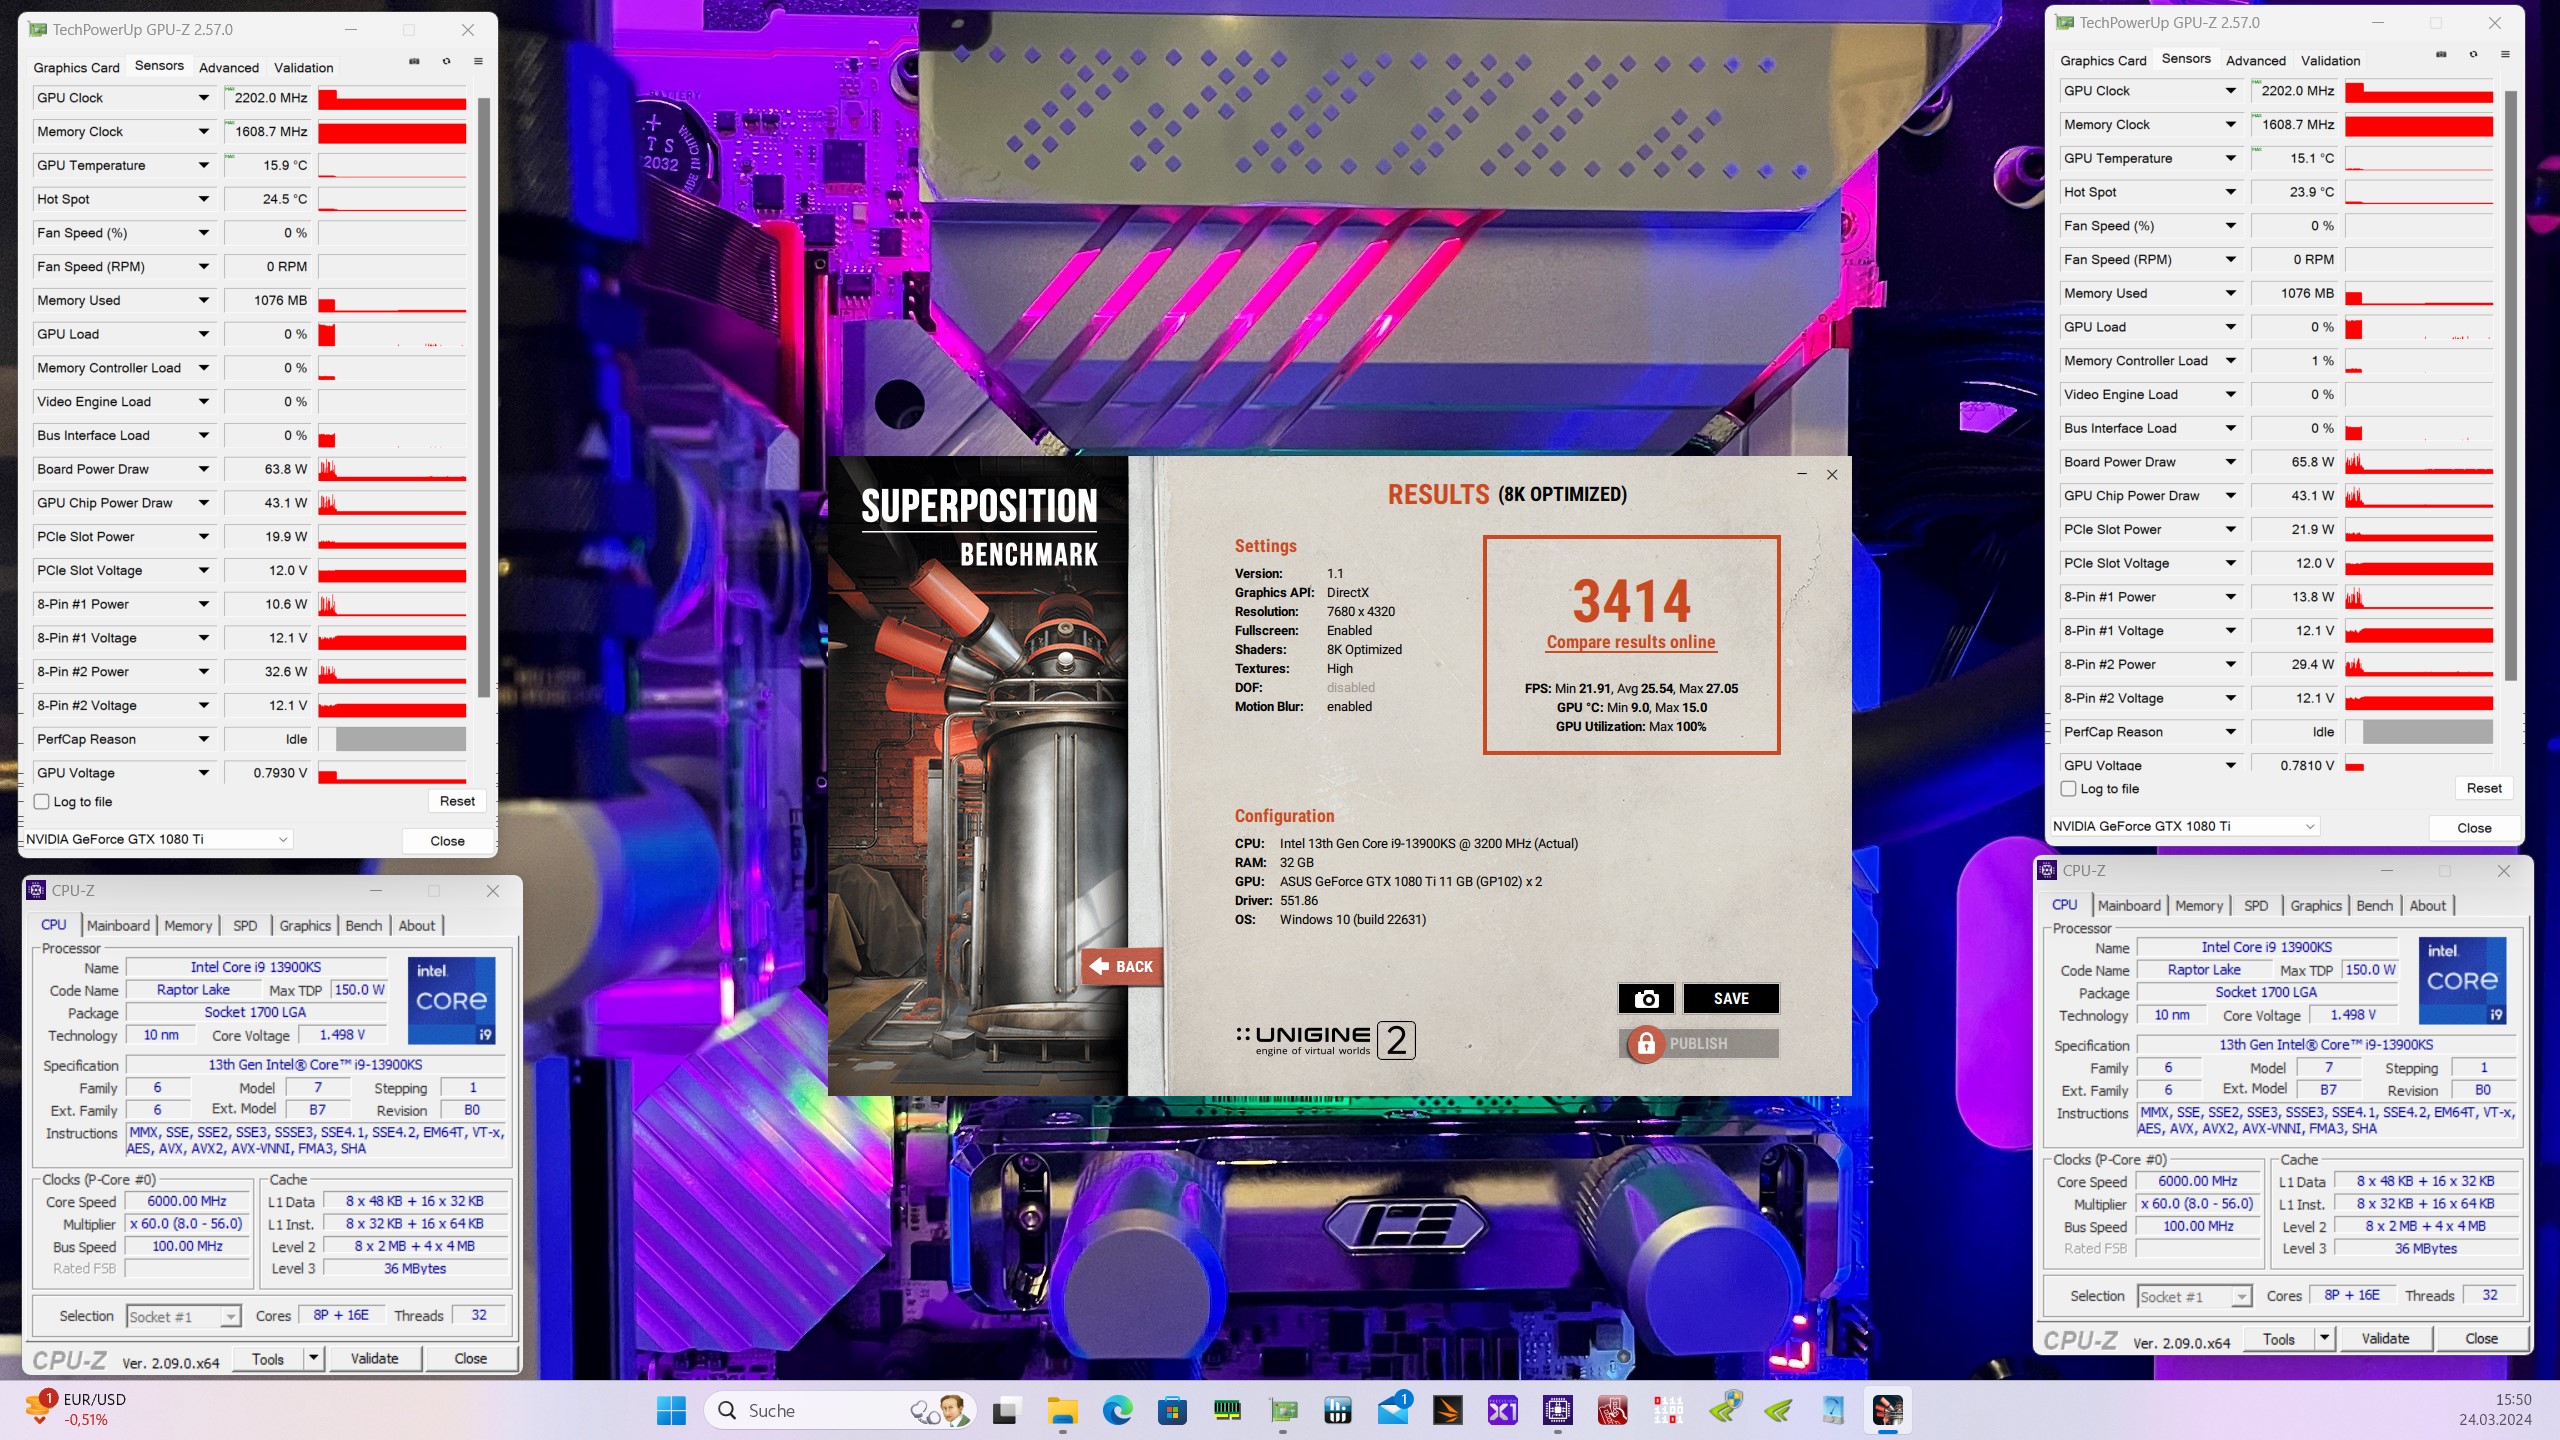Expand Memory Clock dropdown in right GPU-Z

point(2231,124)
